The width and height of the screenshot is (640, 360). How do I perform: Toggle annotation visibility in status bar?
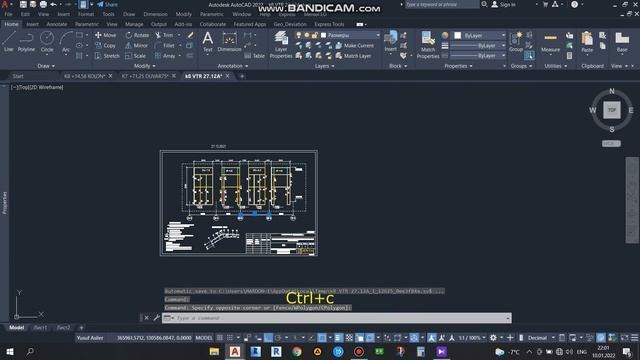tap(432, 338)
